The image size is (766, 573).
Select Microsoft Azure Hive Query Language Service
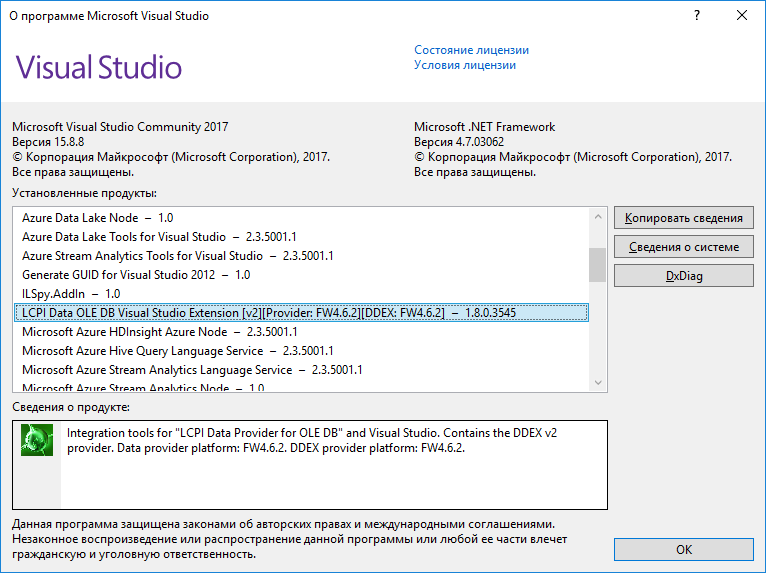[x=301, y=351]
